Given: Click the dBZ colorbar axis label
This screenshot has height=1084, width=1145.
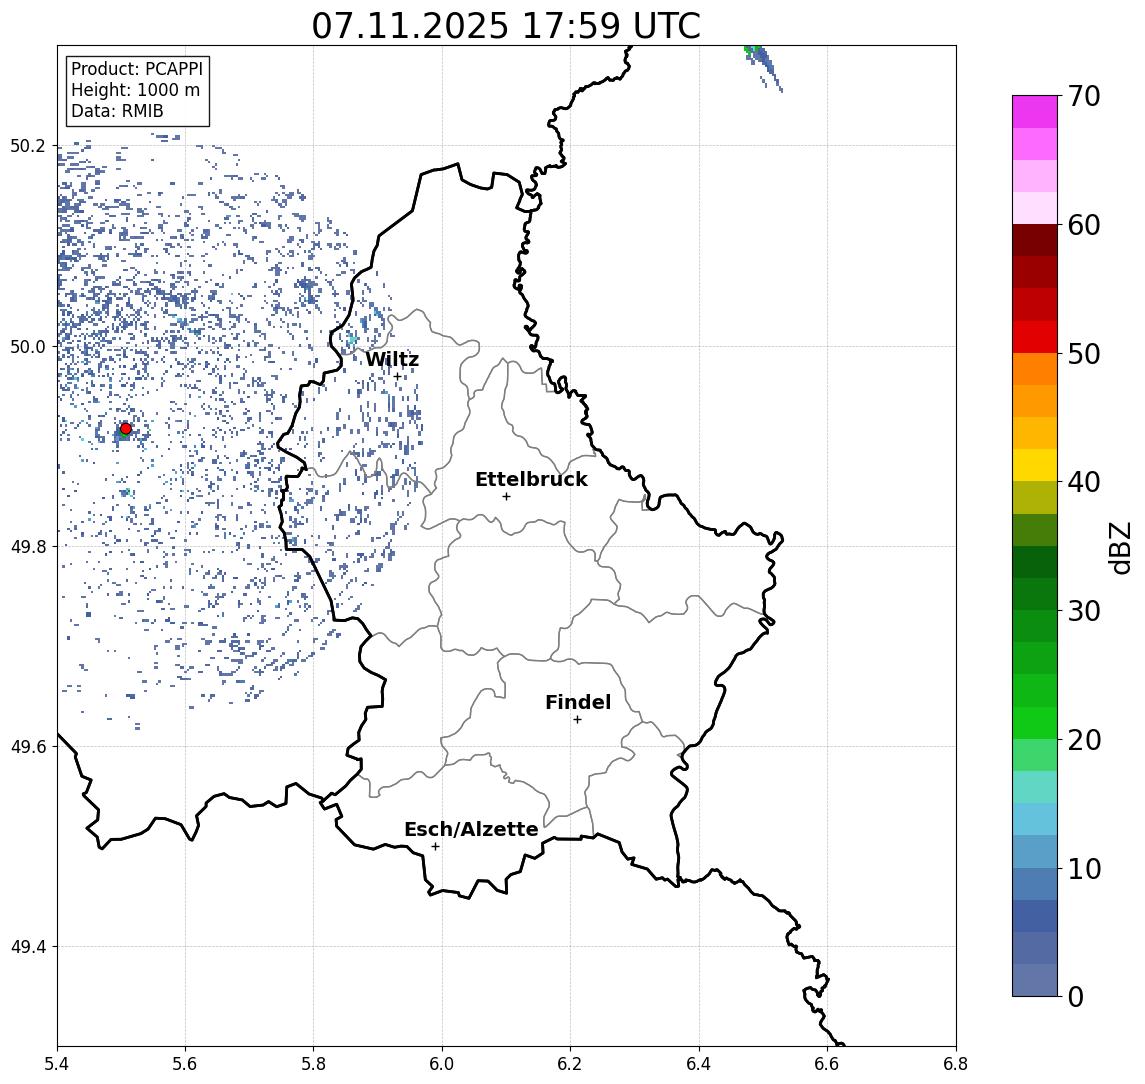Looking at the screenshot, I should tap(1119, 546).
